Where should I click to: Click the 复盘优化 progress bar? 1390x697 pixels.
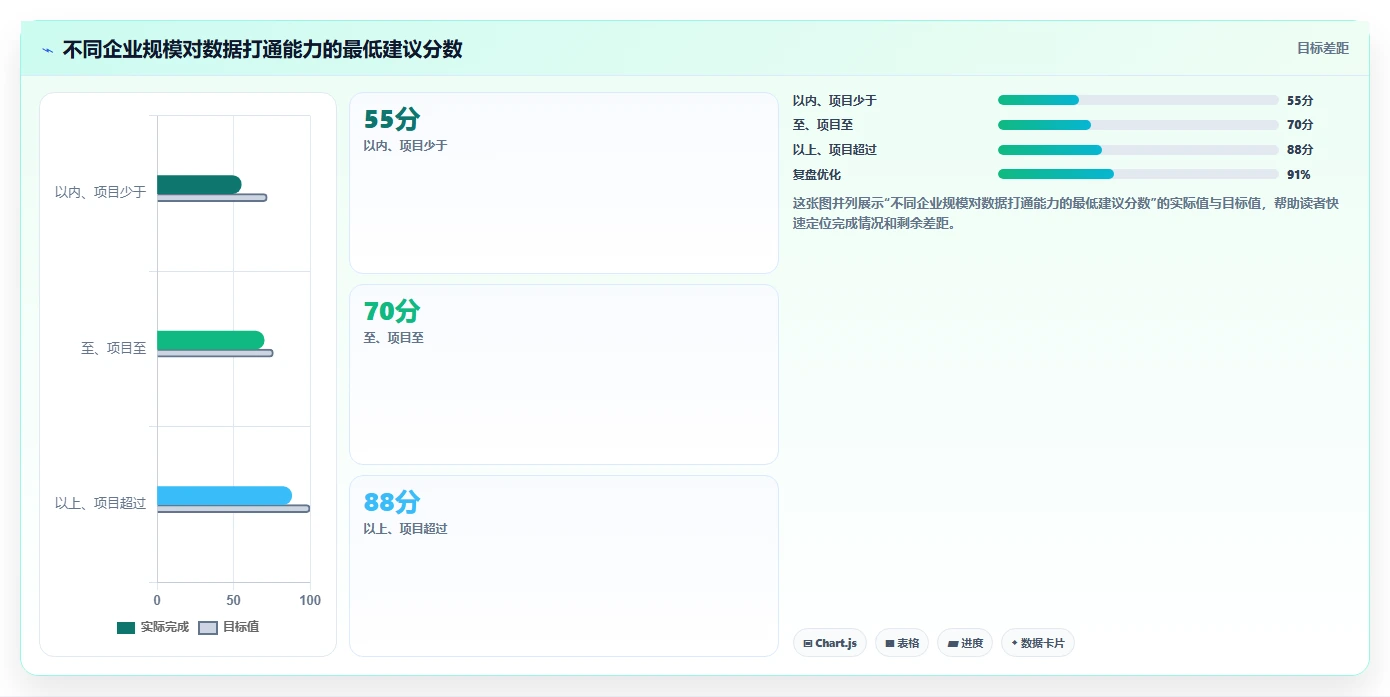1138,174
